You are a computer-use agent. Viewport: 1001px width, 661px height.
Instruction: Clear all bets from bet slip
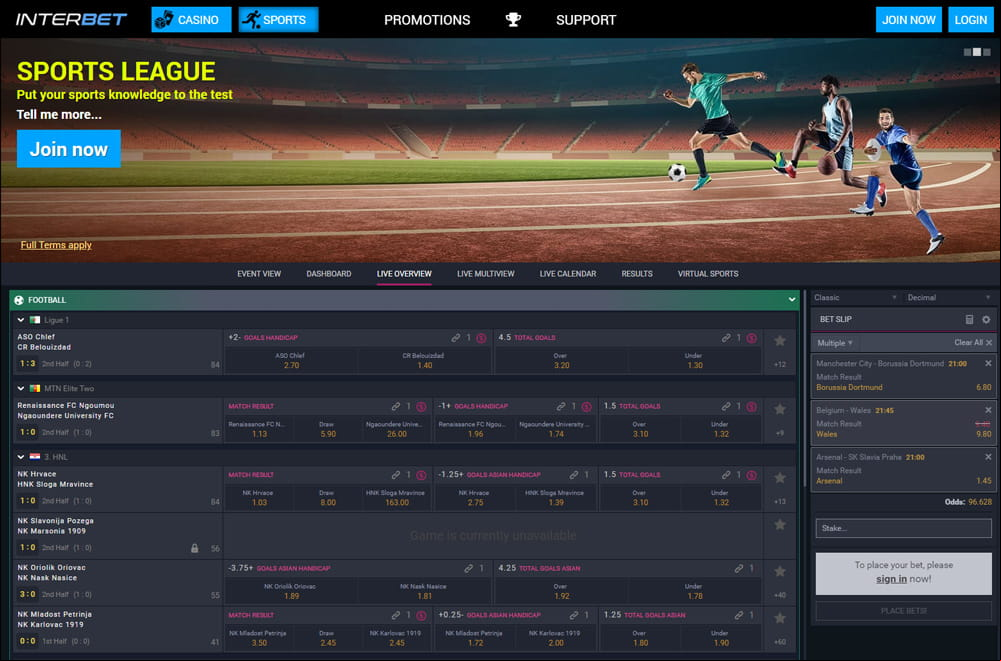tap(973, 343)
